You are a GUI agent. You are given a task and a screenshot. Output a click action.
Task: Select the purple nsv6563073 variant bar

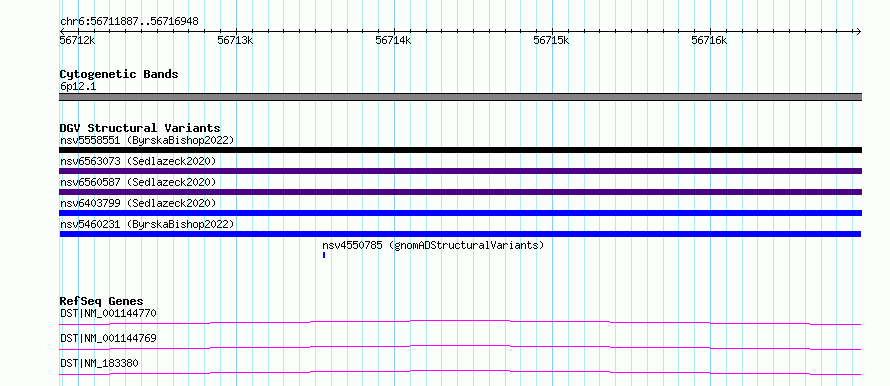460,171
